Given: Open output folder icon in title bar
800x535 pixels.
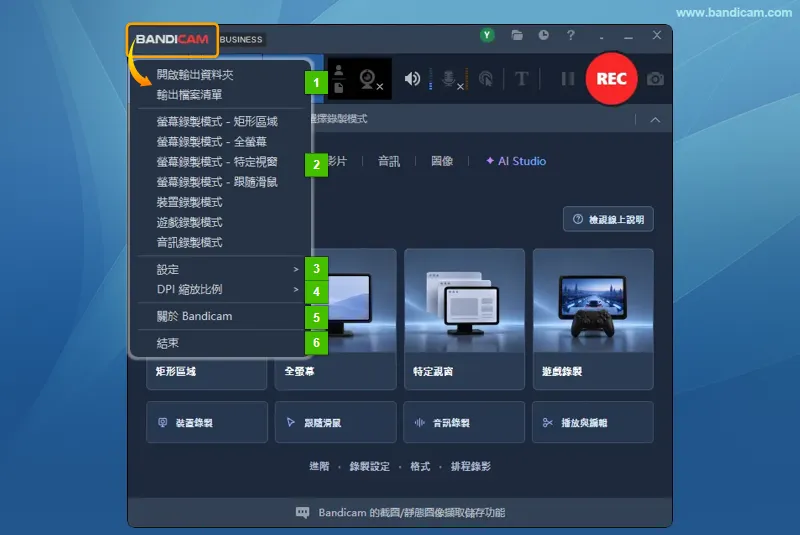Looking at the screenshot, I should pos(517,35).
